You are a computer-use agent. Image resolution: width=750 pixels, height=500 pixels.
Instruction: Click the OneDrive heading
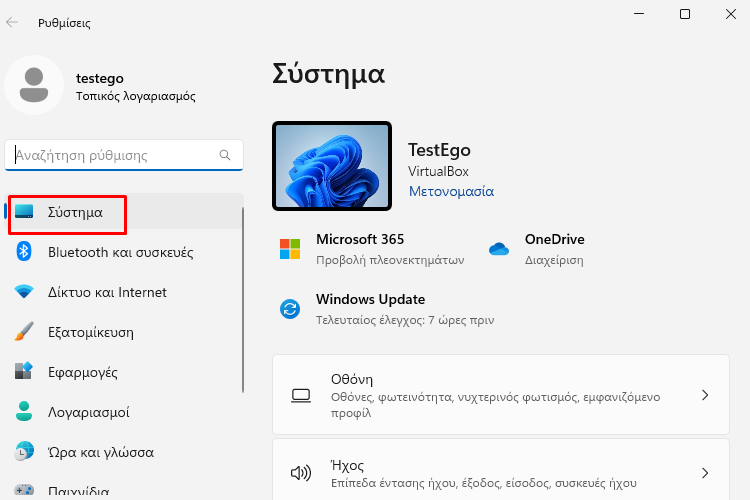click(x=554, y=239)
